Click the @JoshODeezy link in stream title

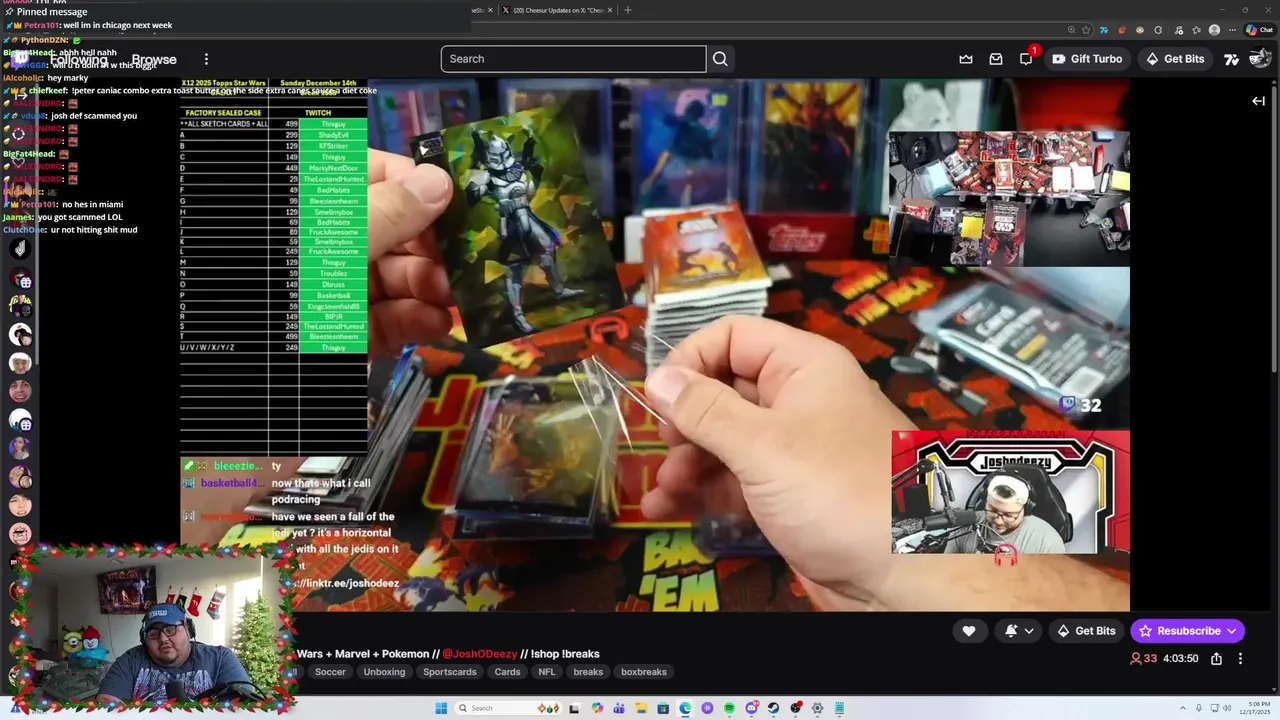point(480,654)
